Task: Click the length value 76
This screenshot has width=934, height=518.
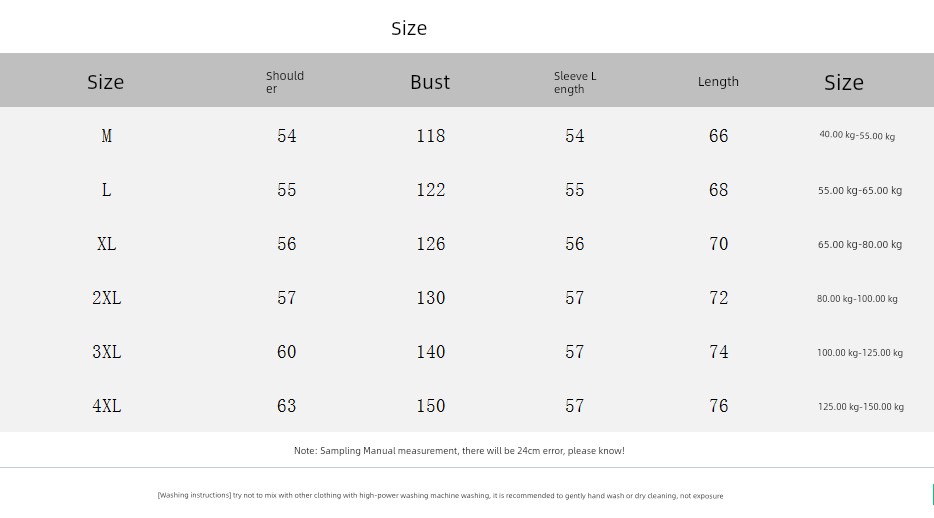Action: (x=718, y=405)
